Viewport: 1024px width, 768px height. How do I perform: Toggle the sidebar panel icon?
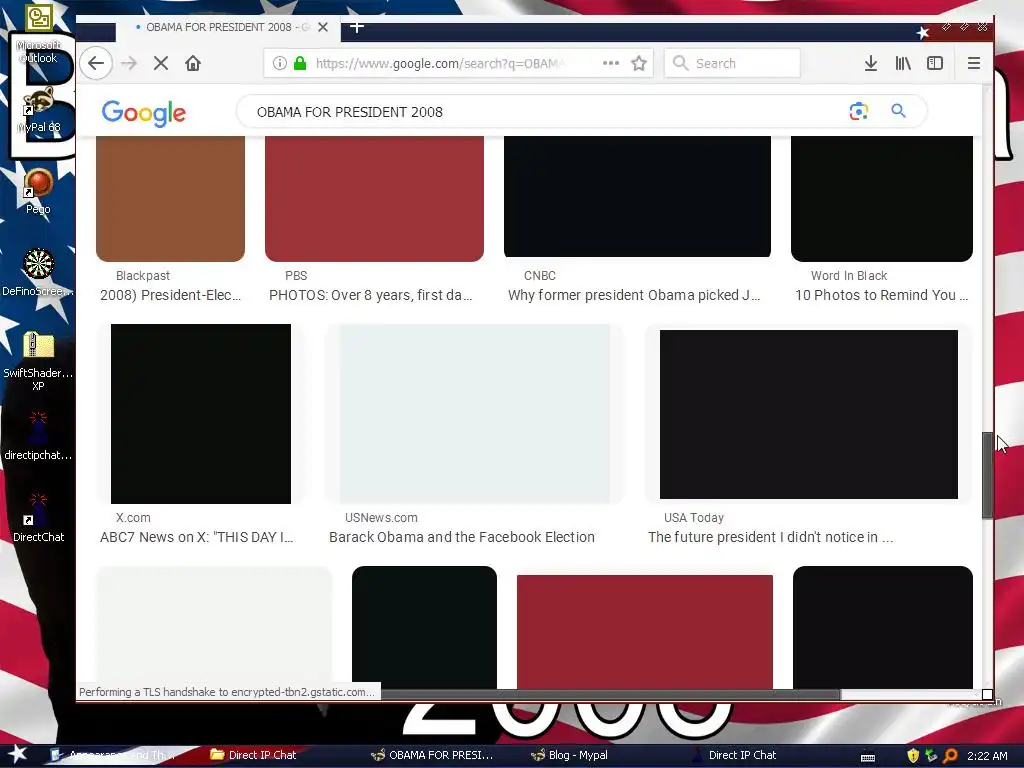point(935,63)
